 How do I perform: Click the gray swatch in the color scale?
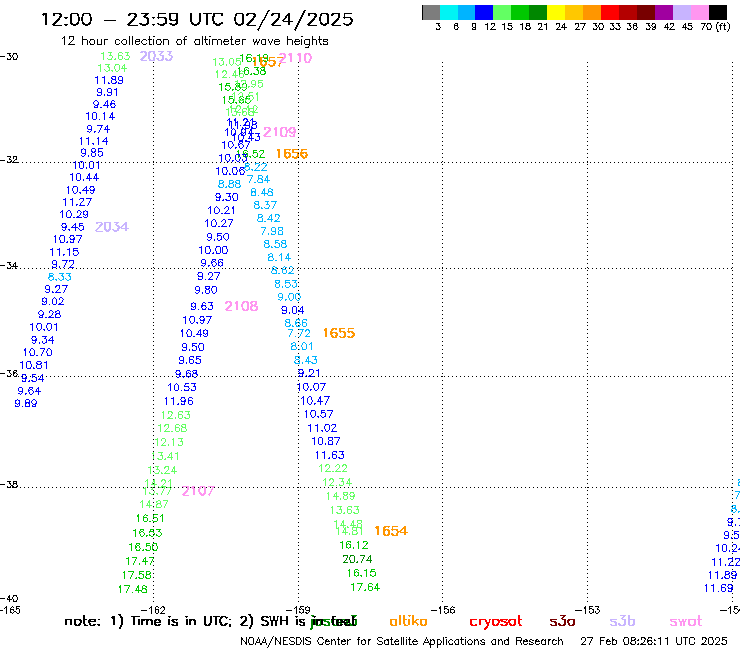[431, 12]
